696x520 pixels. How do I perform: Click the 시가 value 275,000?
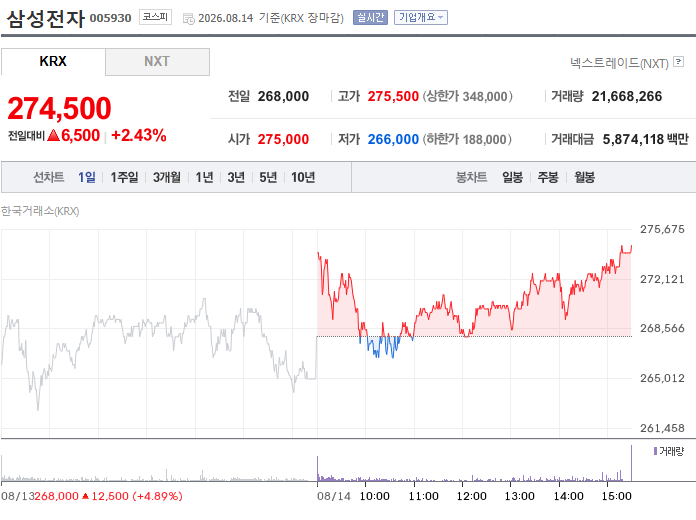point(283,139)
